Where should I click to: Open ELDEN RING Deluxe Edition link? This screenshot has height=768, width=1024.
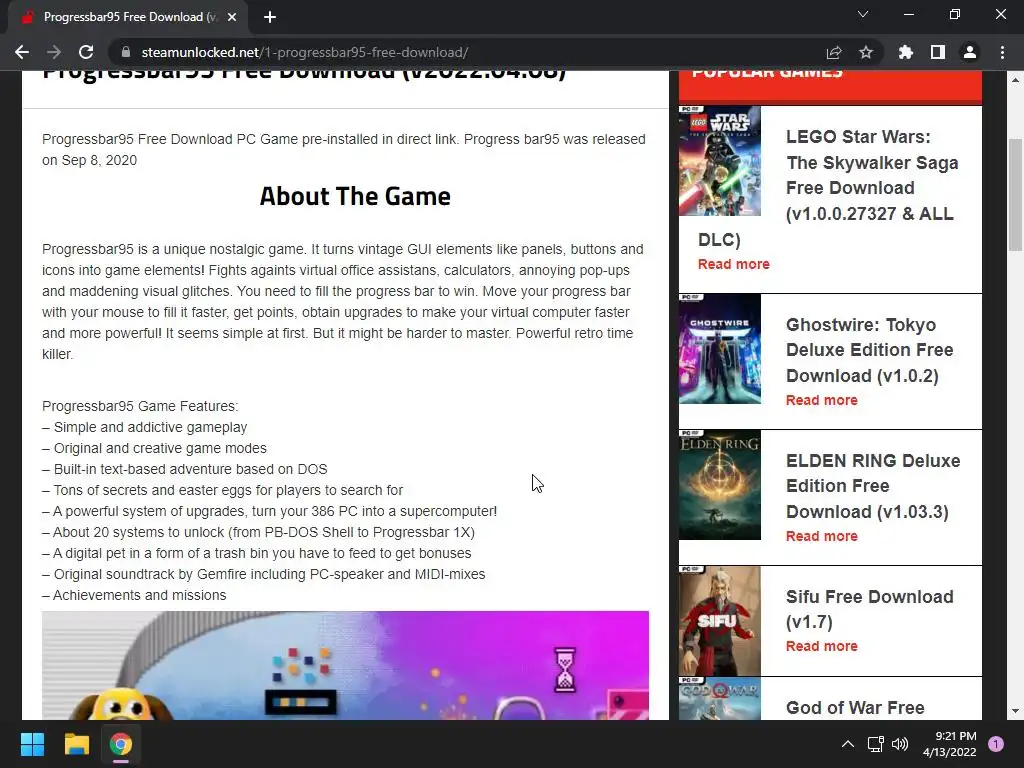tap(873, 486)
